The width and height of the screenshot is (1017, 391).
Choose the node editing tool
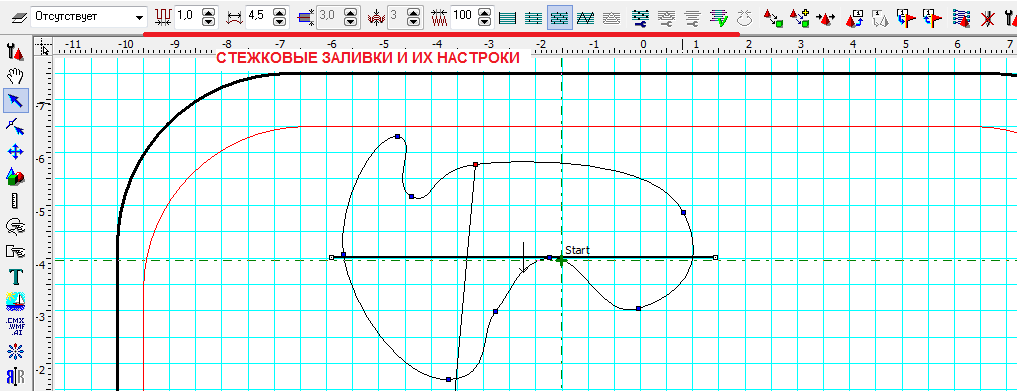click(x=15, y=126)
